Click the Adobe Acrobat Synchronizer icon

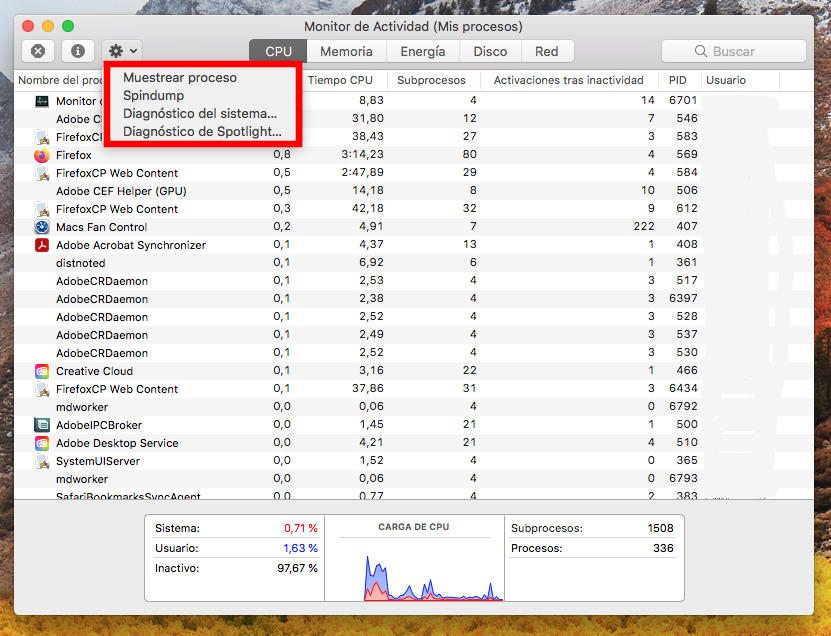(x=42, y=245)
